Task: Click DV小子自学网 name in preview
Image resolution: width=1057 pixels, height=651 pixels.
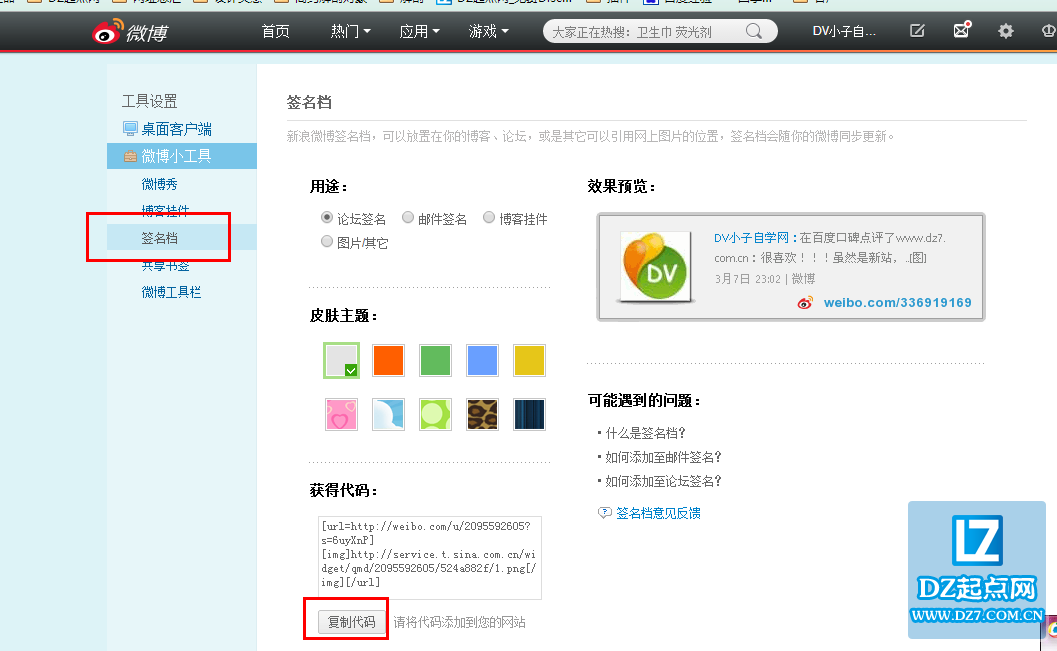Action: (751, 238)
